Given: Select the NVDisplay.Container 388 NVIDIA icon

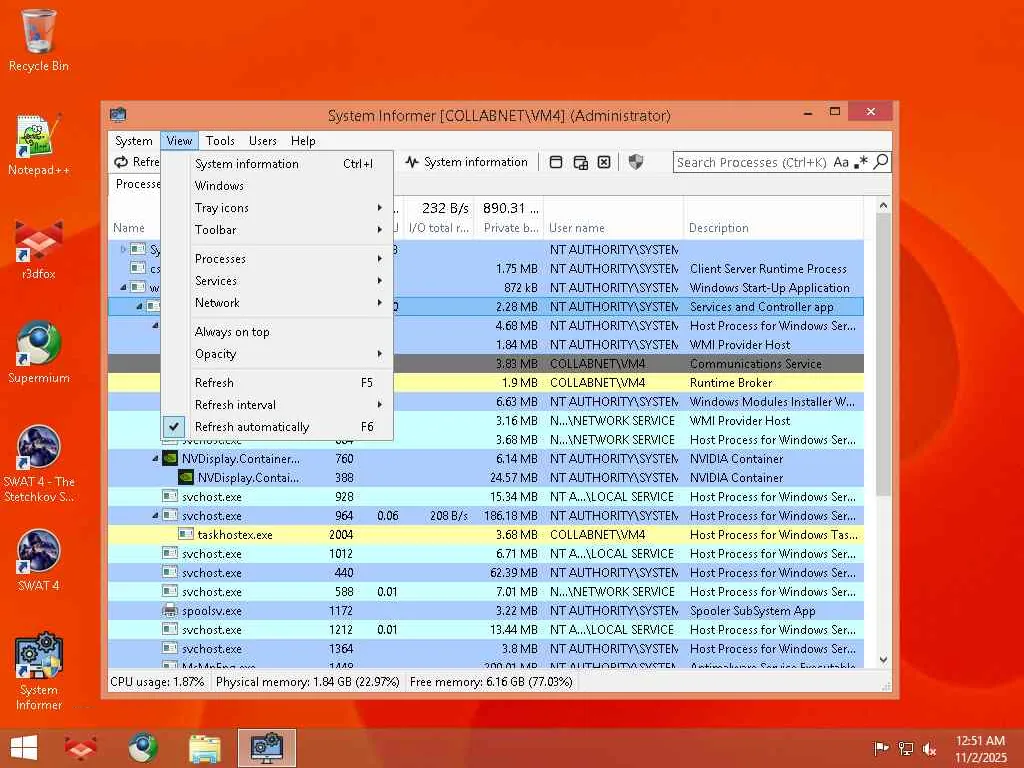Looking at the screenshot, I should [185, 477].
